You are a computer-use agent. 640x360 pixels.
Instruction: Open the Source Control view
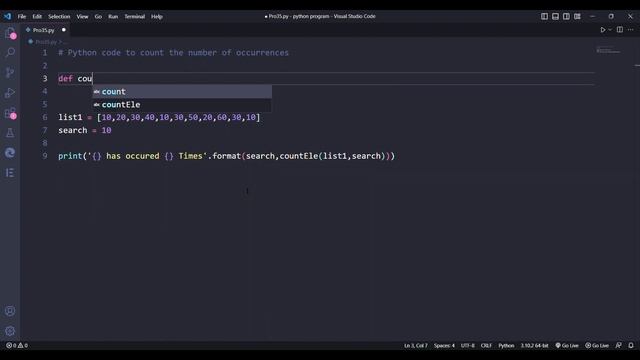pyautogui.click(x=10, y=73)
